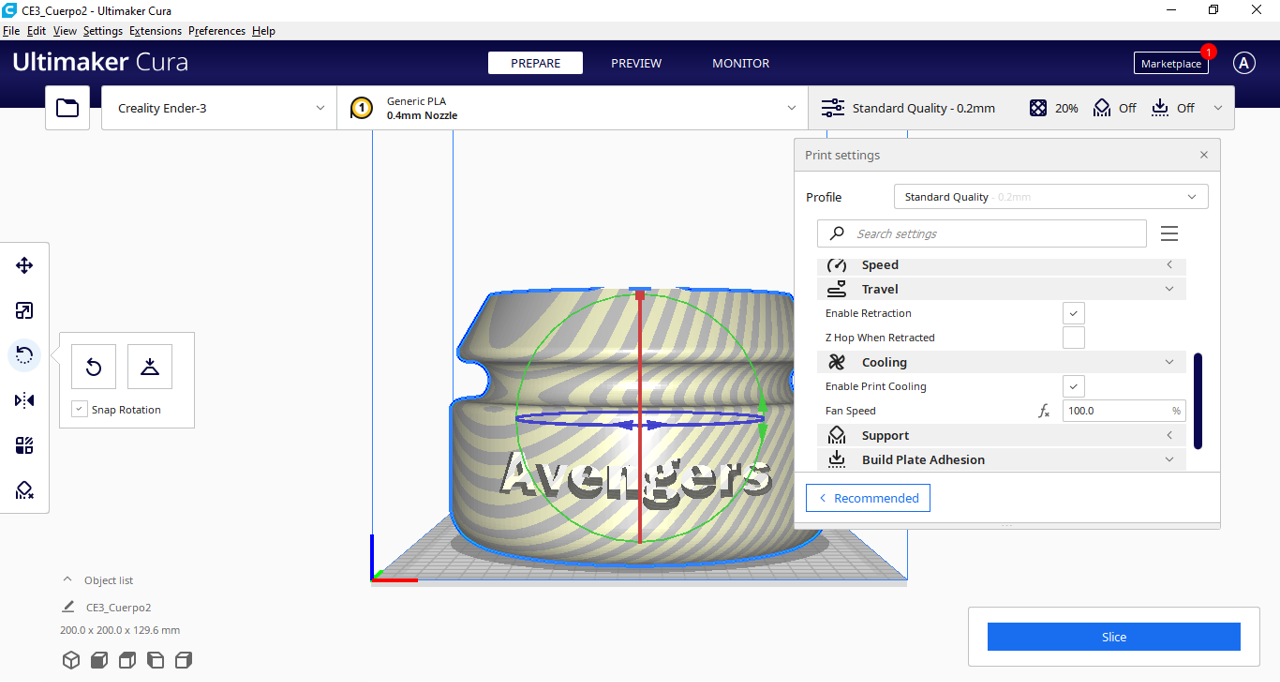Toggle Z Hop When Retracted checkbox
This screenshot has width=1280, height=682.
pos(1073,338)
